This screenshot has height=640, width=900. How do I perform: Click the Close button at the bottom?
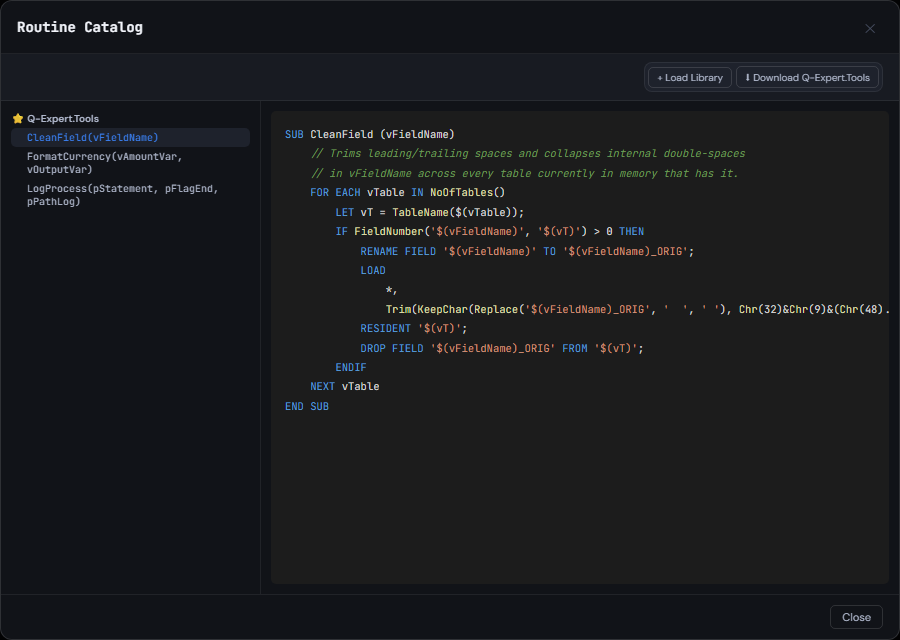(x=856, y=617)
